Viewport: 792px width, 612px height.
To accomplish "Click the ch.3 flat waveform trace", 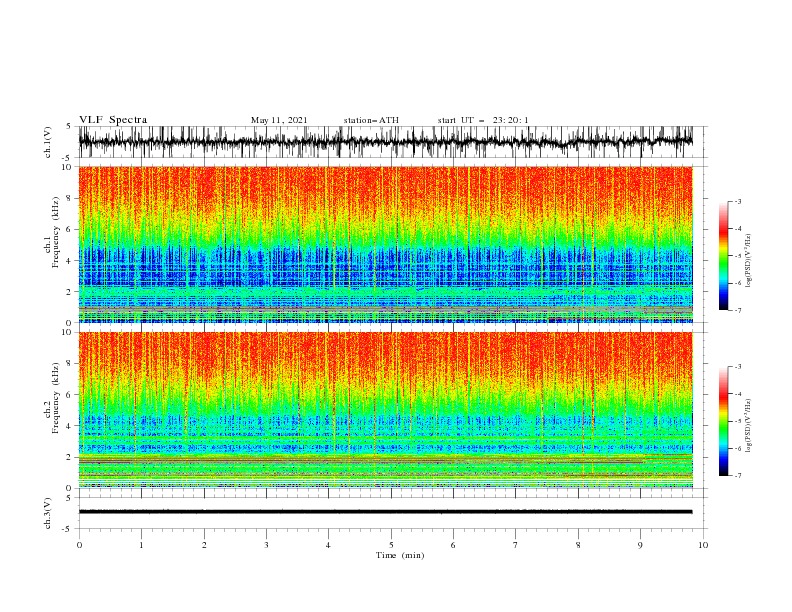I will click(x=385, y=512).
